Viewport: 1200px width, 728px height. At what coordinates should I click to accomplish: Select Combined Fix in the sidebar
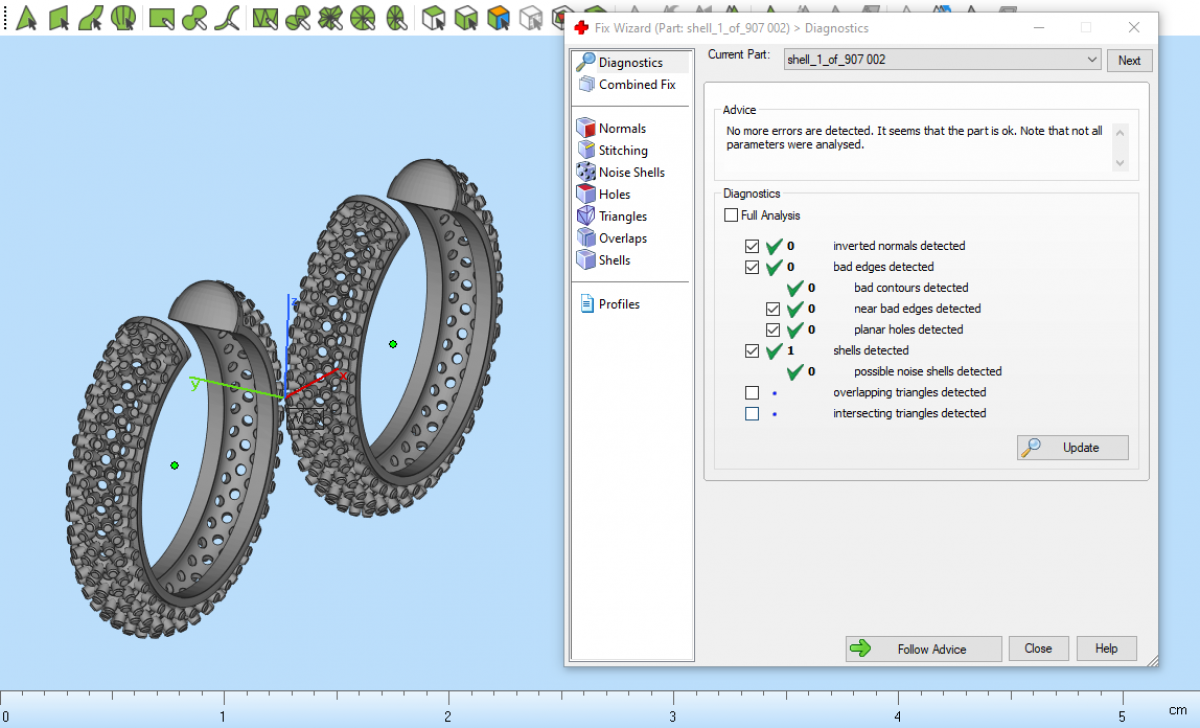[x=636, y=85]
